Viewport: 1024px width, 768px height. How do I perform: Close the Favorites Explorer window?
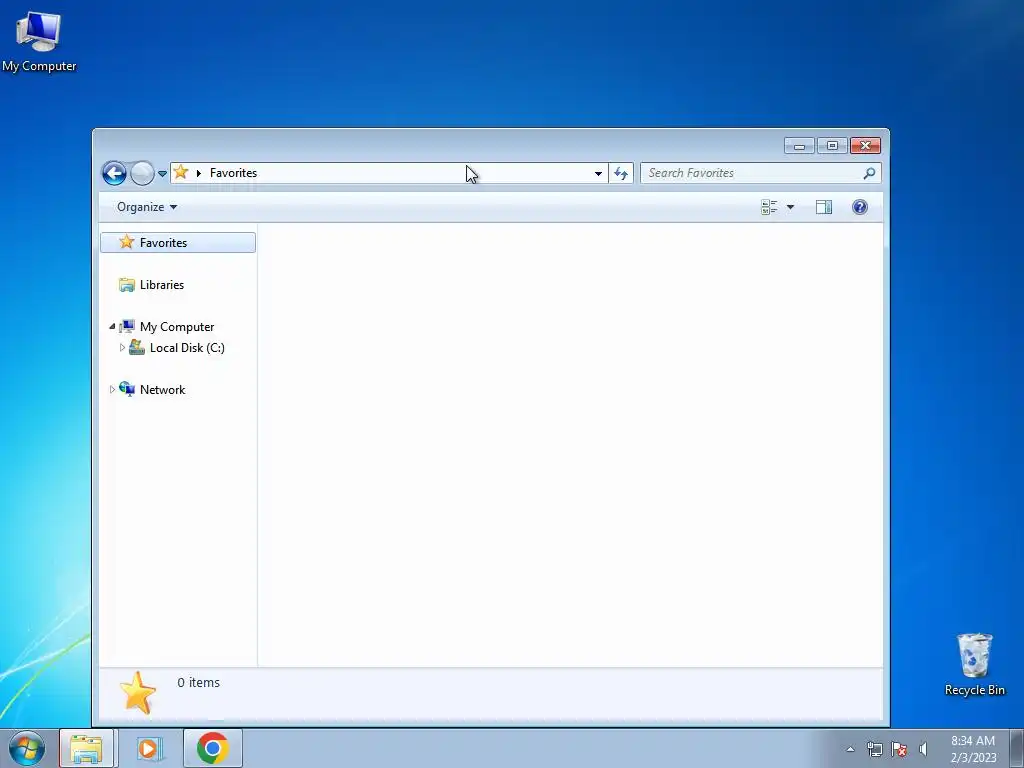click(865, 146)
